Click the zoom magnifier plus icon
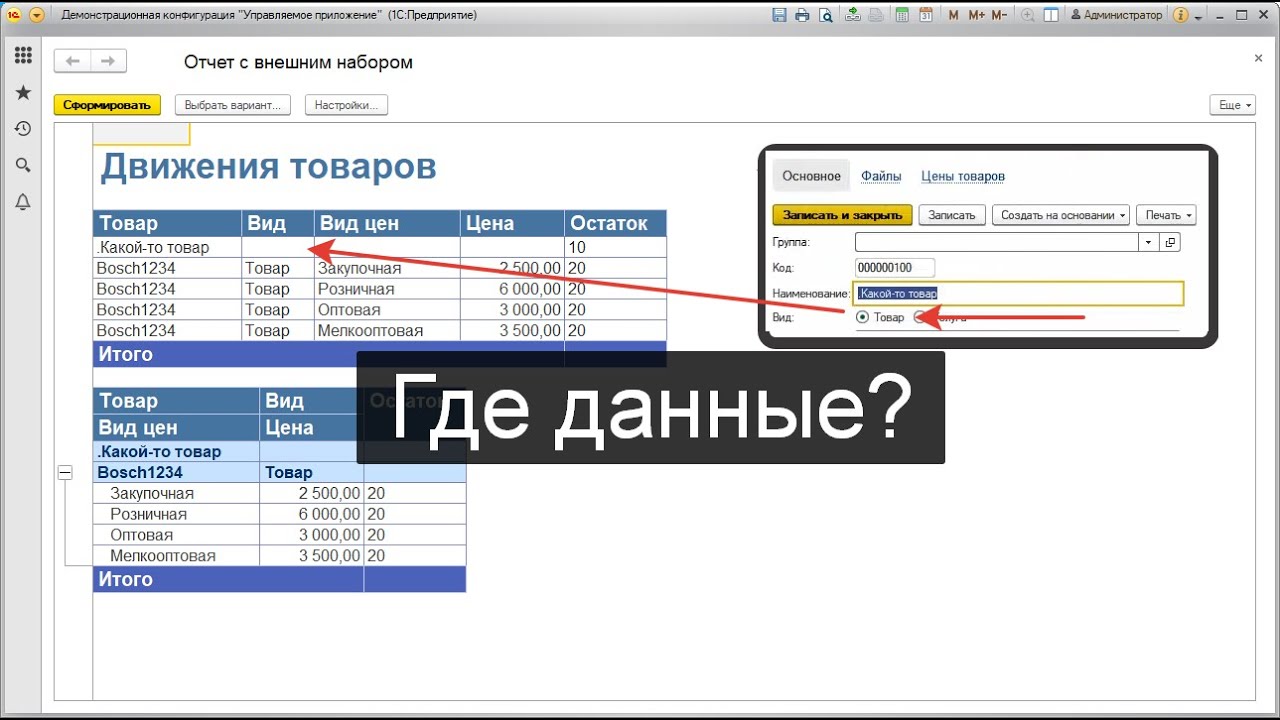This screenshot has width=1280, height=720. click(1028, 15)
